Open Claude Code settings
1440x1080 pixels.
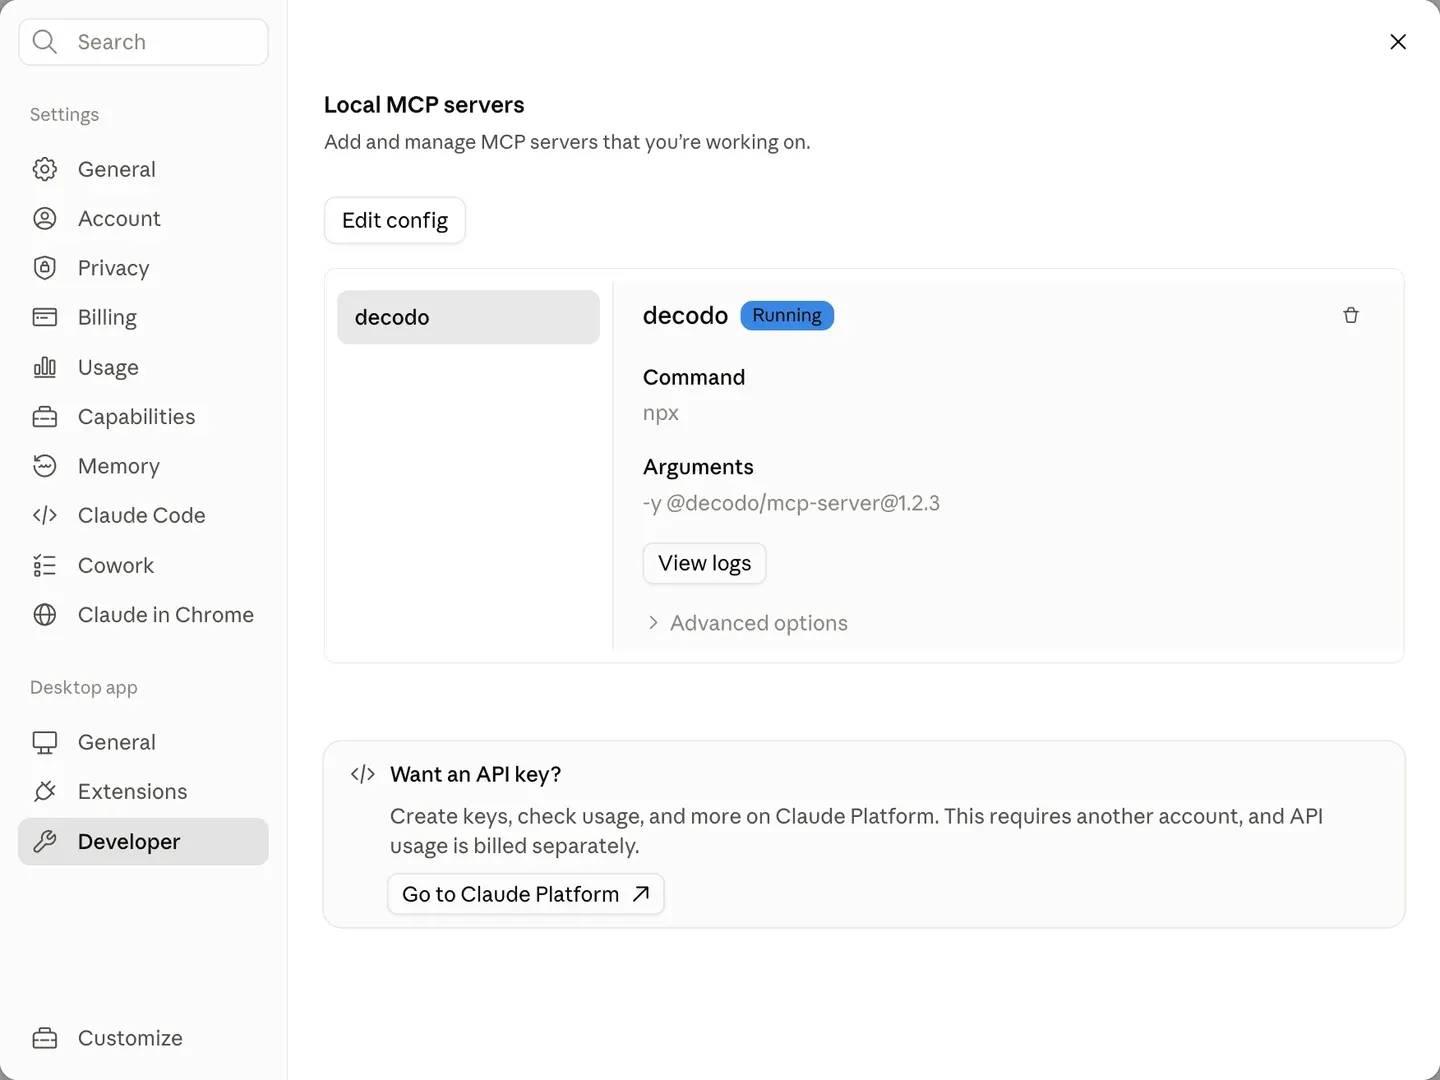(x=143, y=515)
